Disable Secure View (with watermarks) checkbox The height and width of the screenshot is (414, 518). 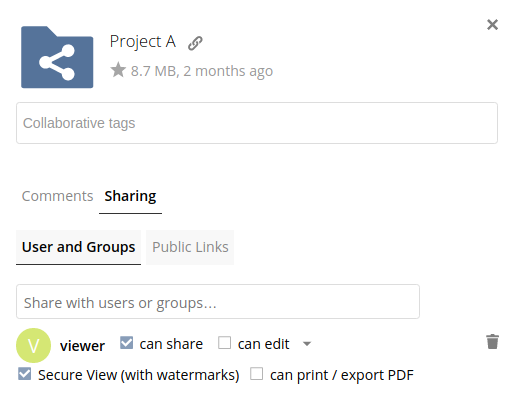(x=24, y=374)
